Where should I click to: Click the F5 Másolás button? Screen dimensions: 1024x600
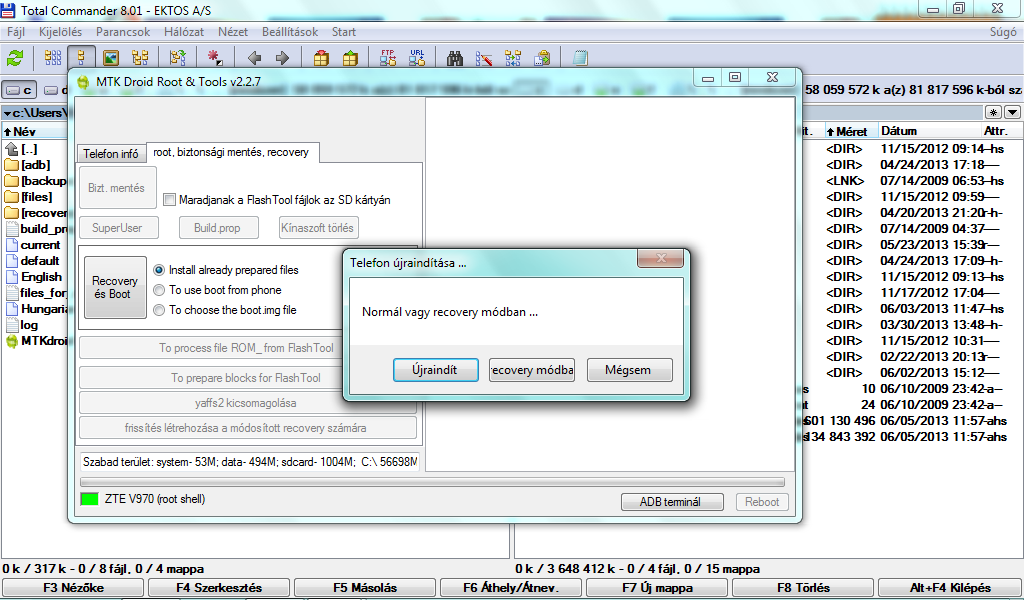coord(365,588)
